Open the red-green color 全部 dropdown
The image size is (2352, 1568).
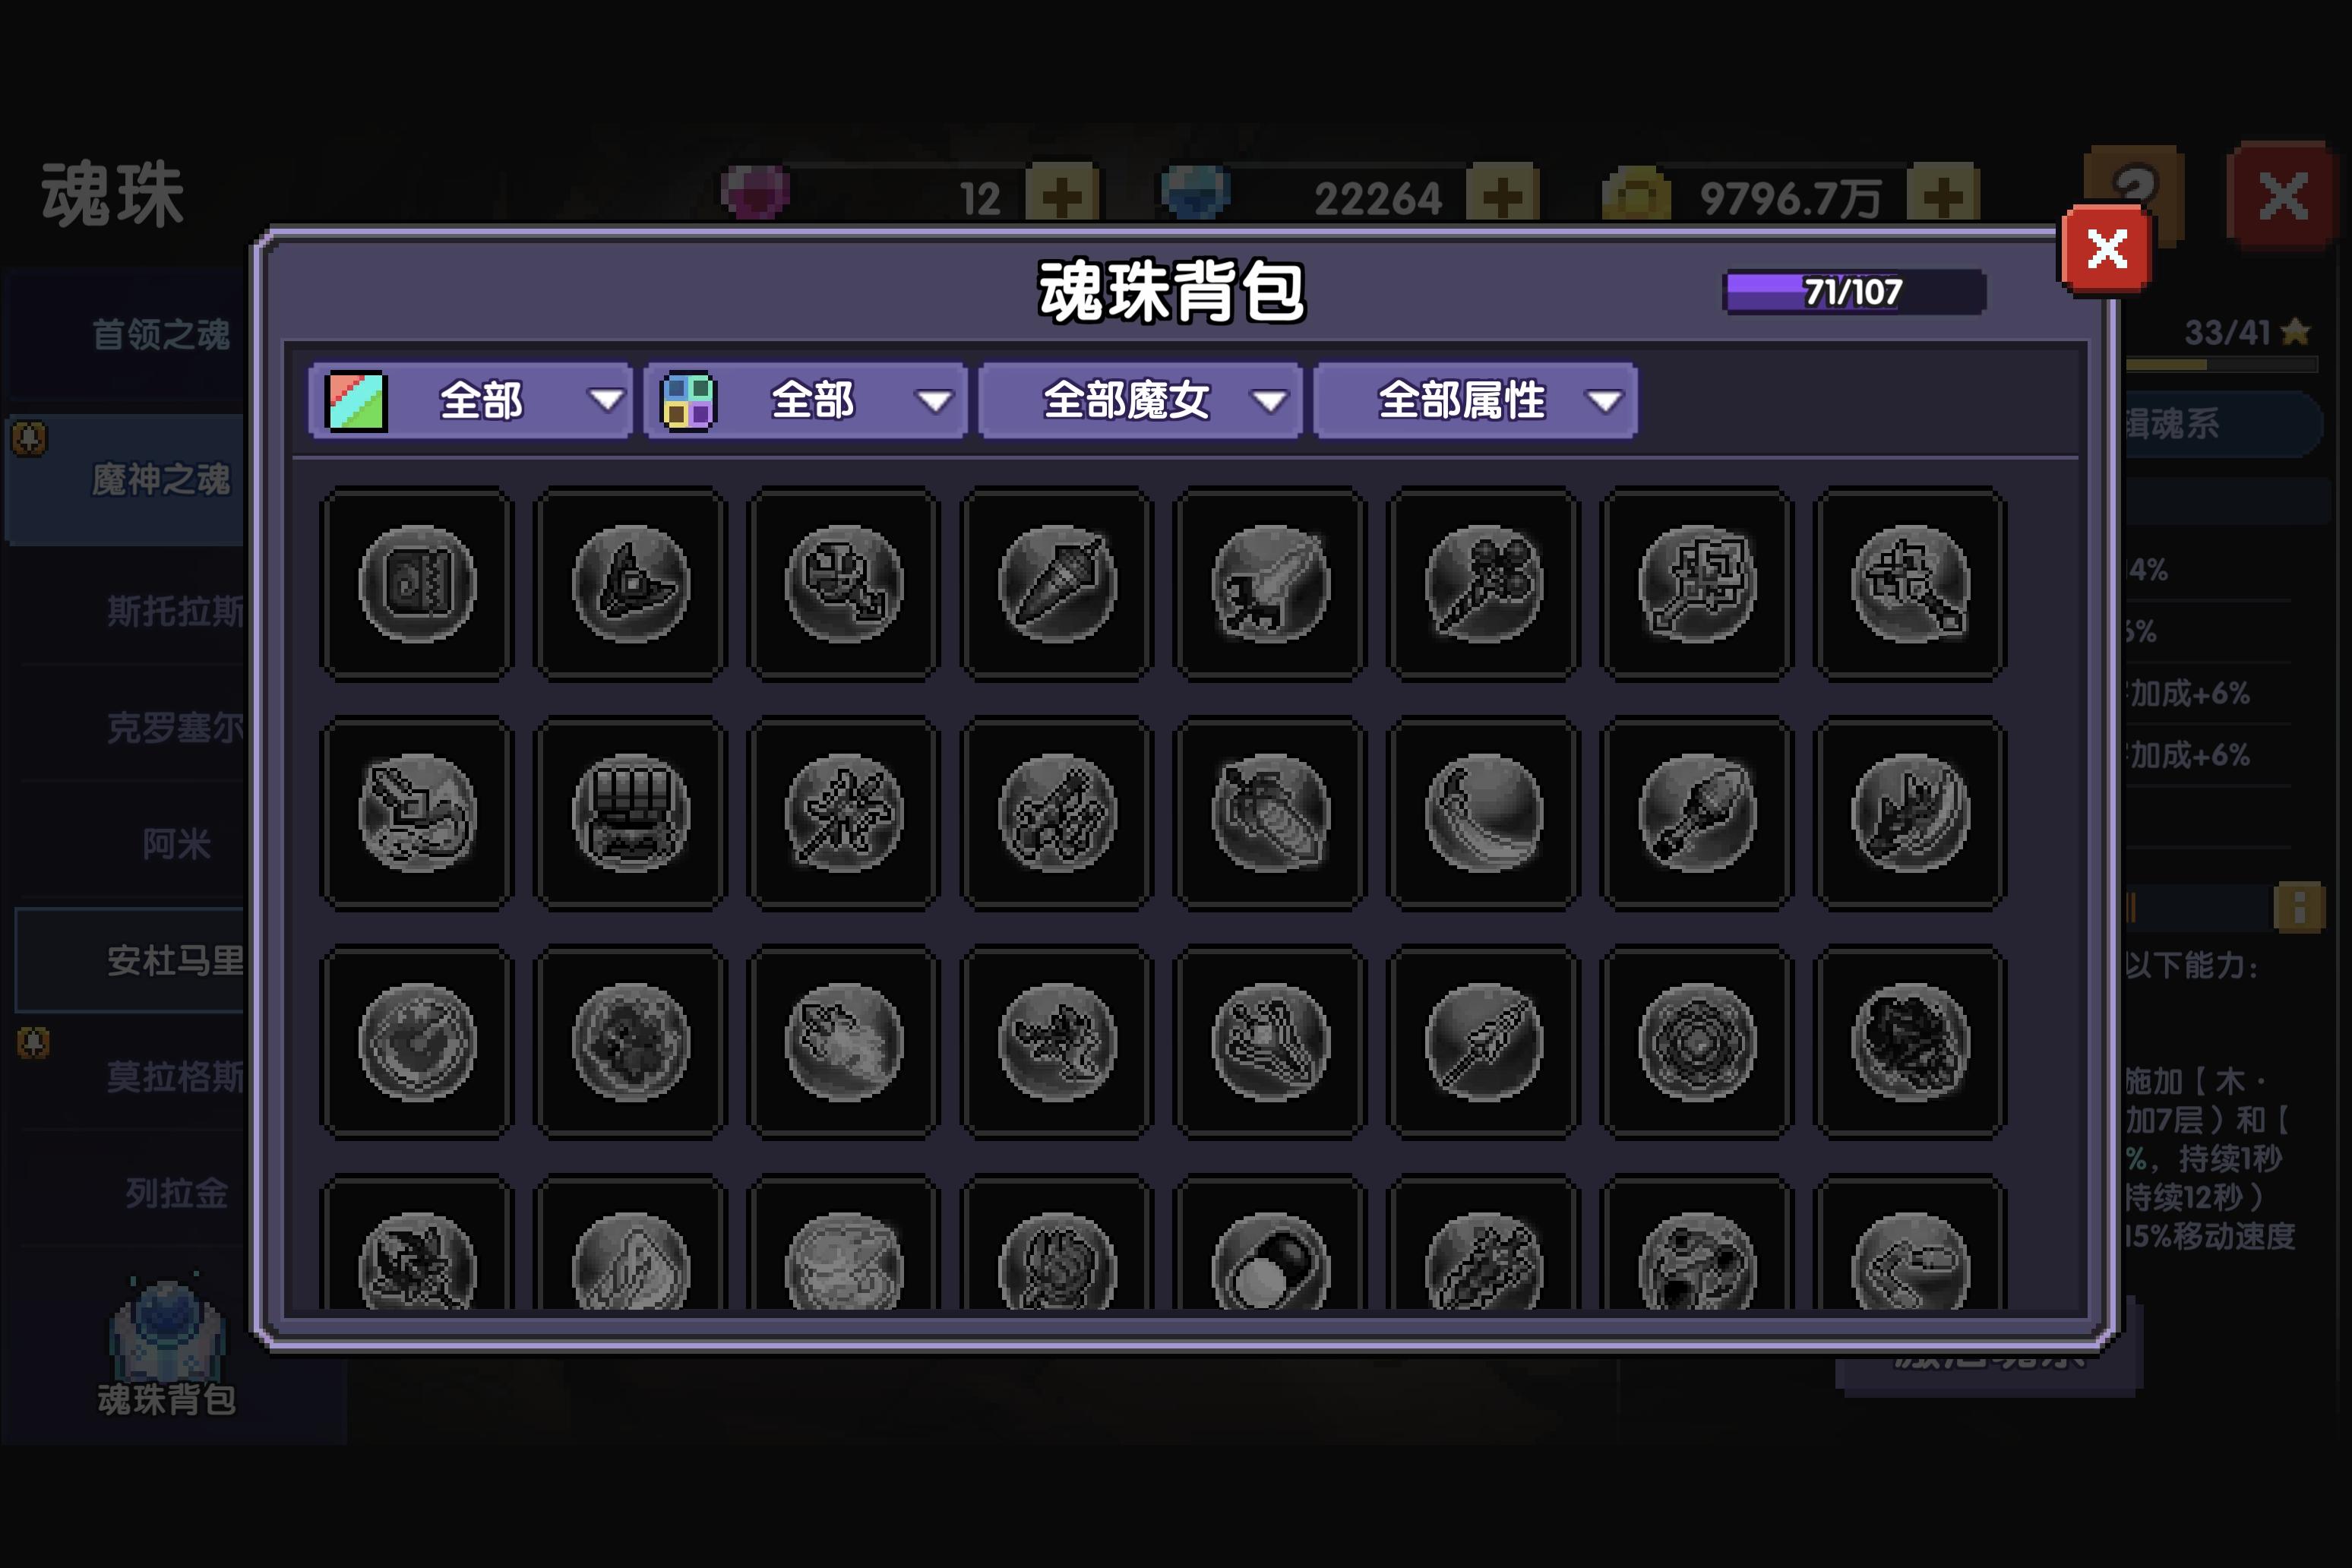[471, 401]
